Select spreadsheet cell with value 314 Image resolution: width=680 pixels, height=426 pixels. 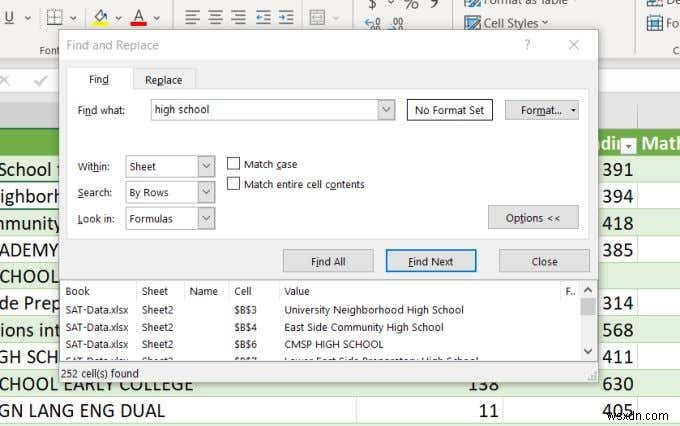618,303
